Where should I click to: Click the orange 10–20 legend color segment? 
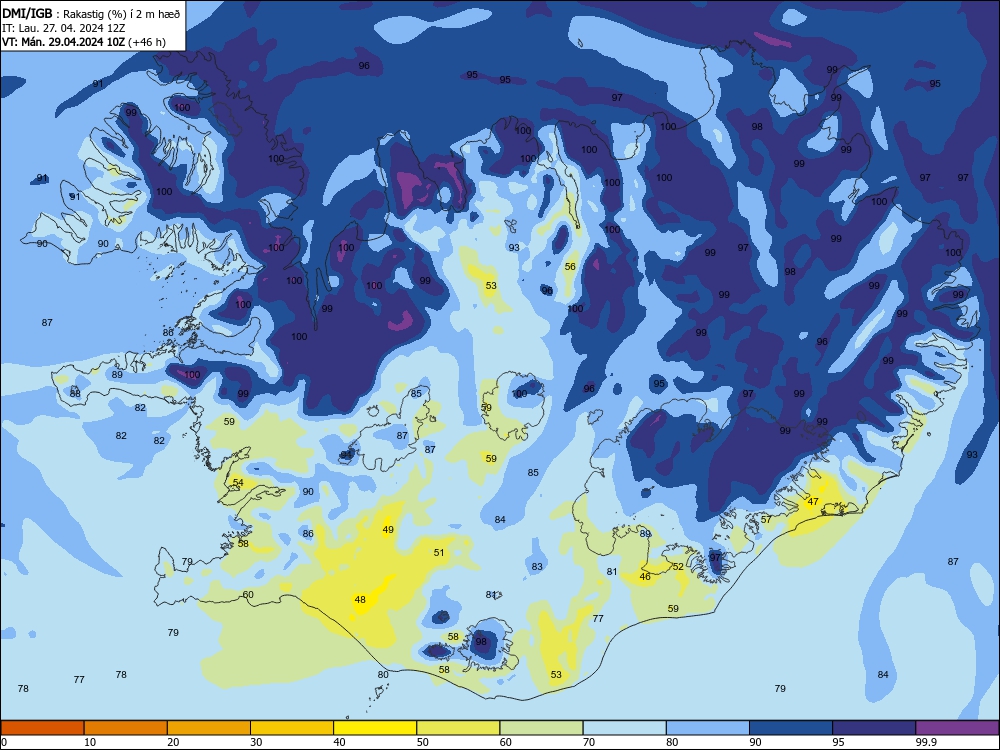click(126, 728)
